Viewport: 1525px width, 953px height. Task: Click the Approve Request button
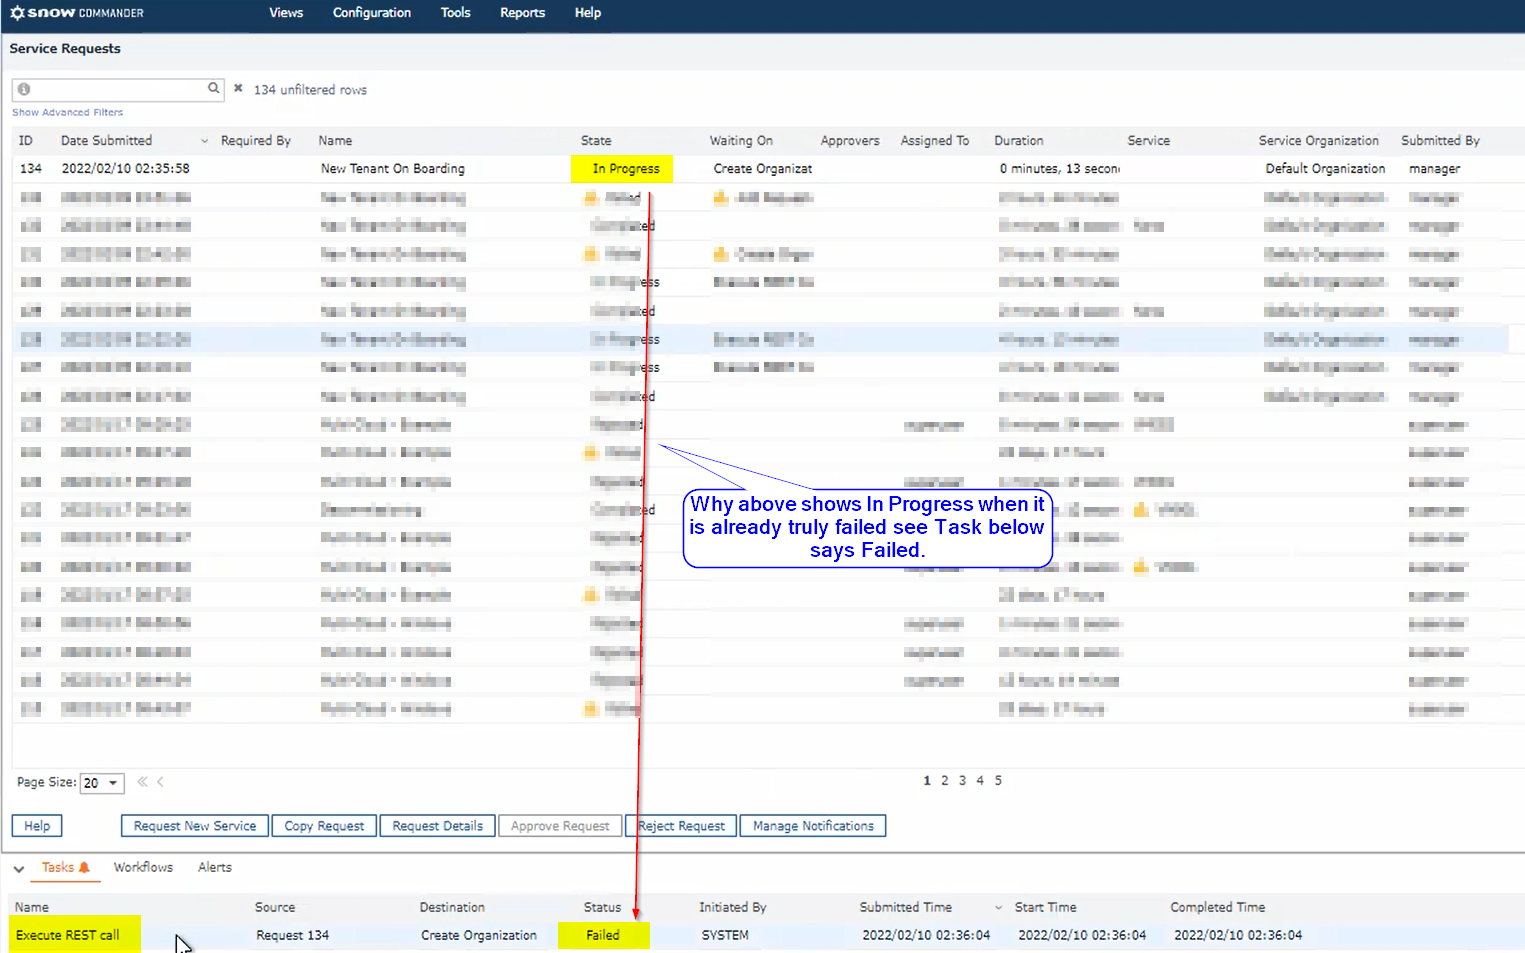click(560, 826)
